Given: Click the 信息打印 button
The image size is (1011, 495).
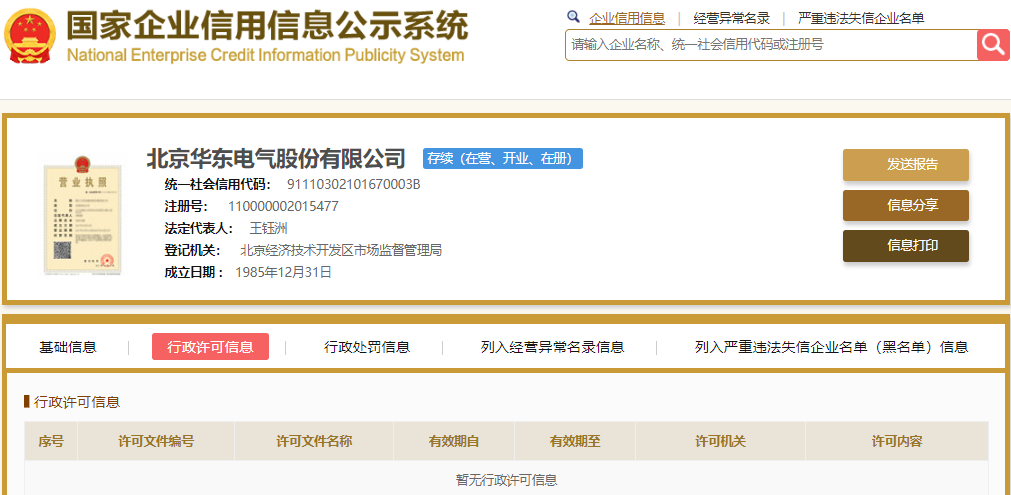Looking at the screenshot, I should [x=906, y=246].
